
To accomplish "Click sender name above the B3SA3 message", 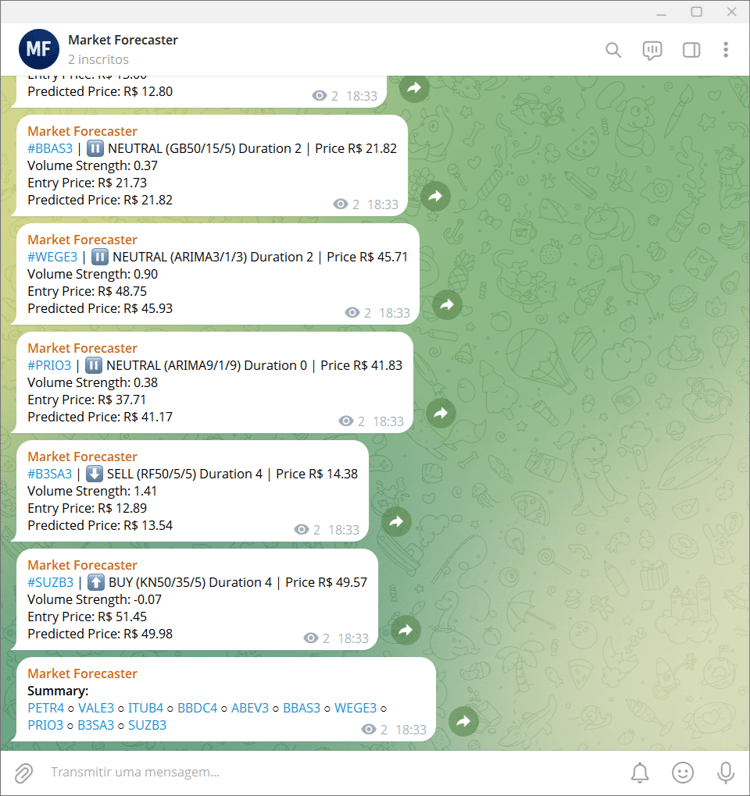I will click(82, 457).
